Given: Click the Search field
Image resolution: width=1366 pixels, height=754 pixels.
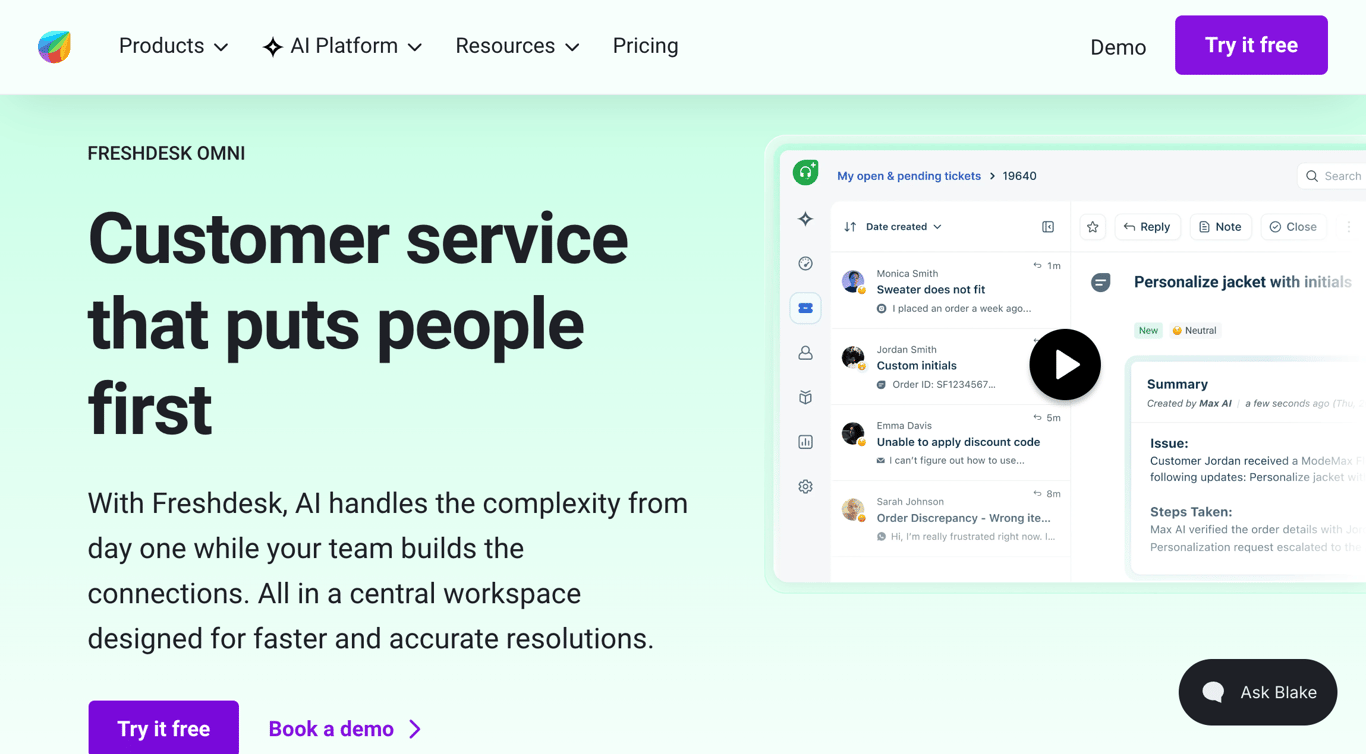Looking at the screenshot, I should (x=1332, y=176).
